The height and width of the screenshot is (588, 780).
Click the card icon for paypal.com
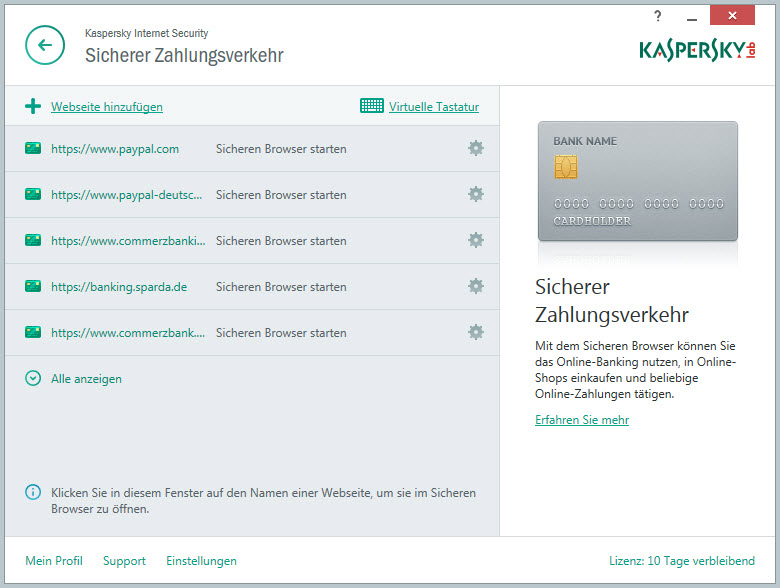[33, 148]
